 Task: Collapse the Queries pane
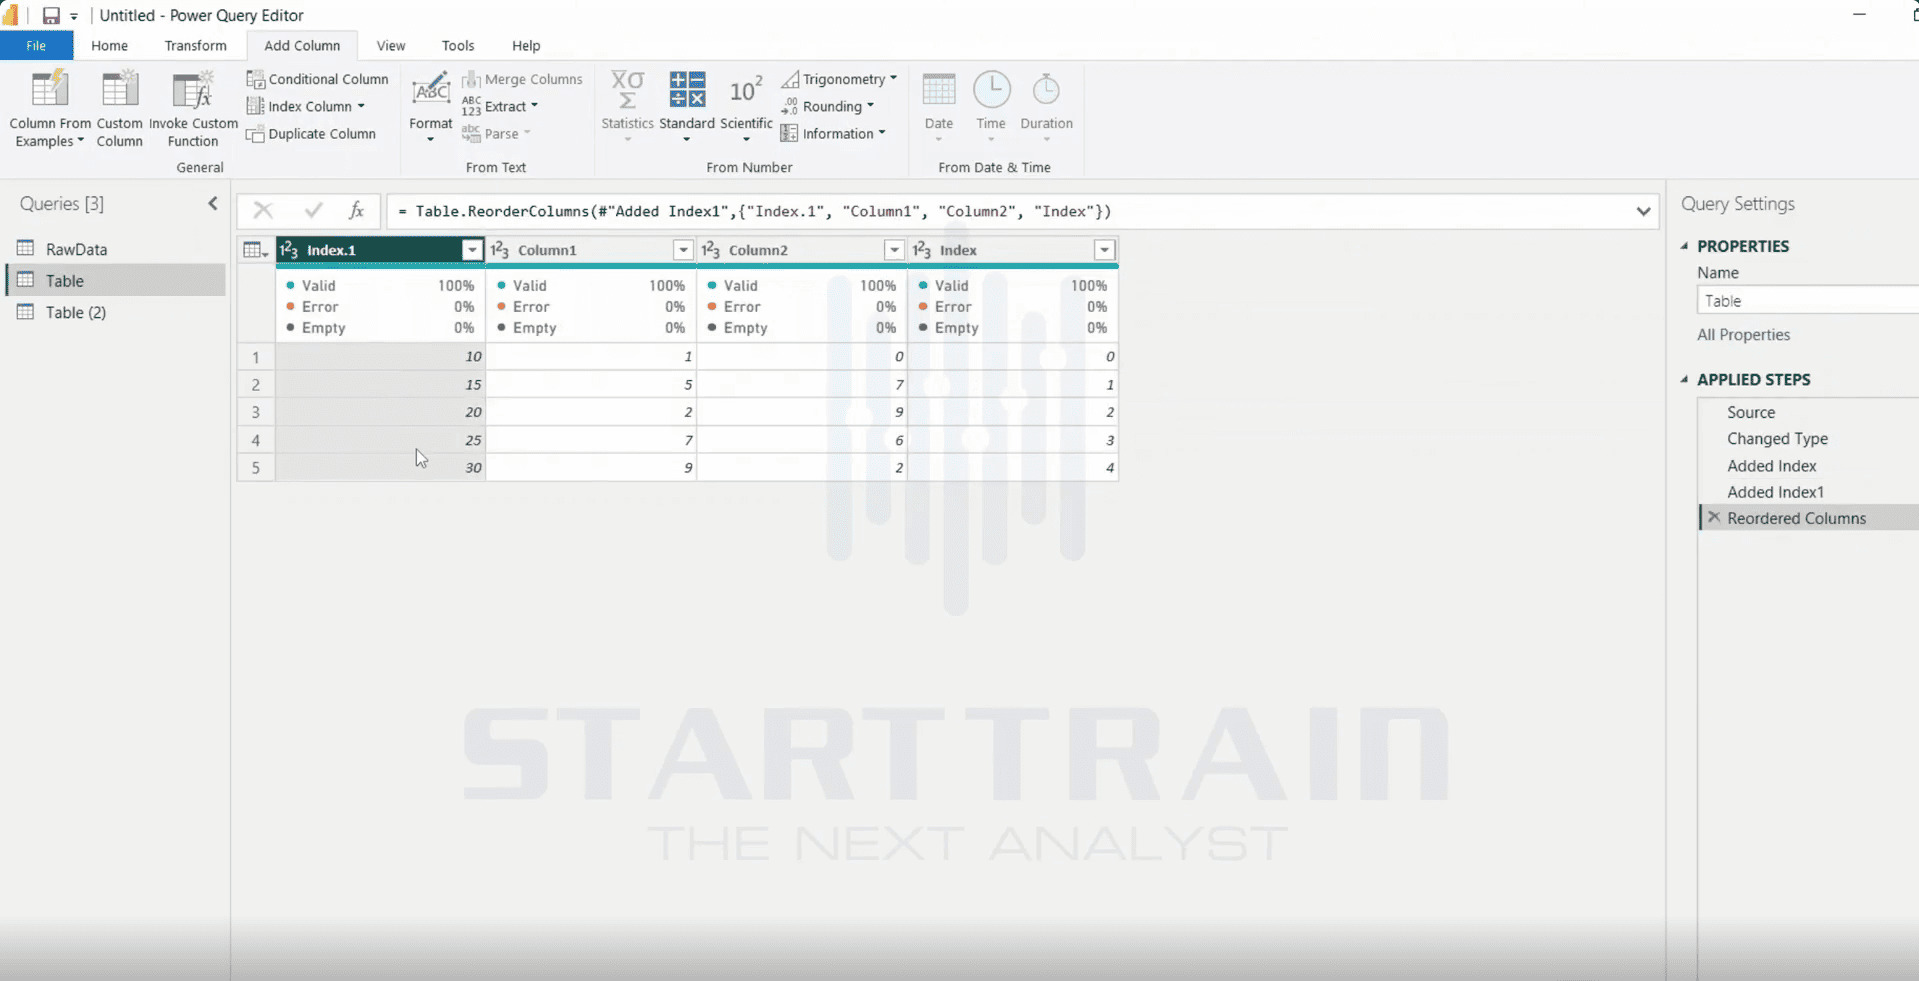pos(213,204)
